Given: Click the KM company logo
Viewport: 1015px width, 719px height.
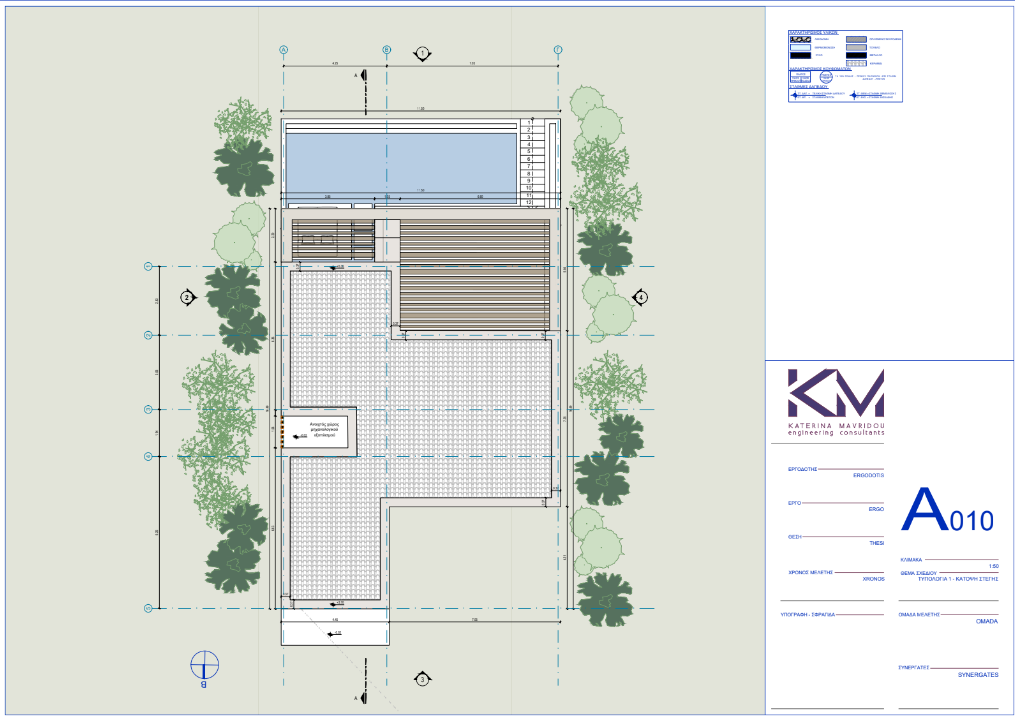Looking at the screenshot, I should [x=835, y=394].
